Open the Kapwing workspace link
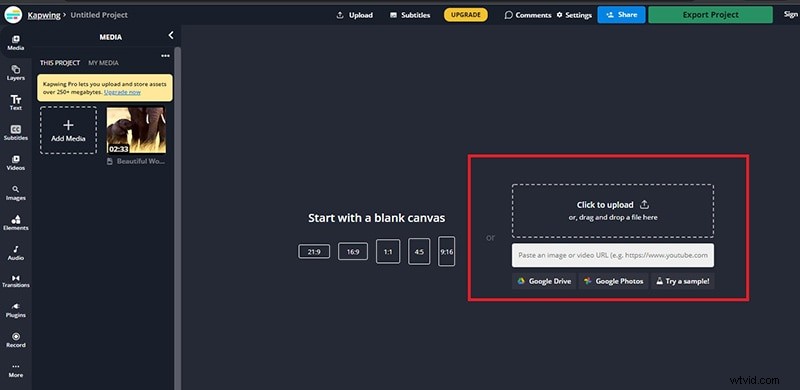 (43, 15)
